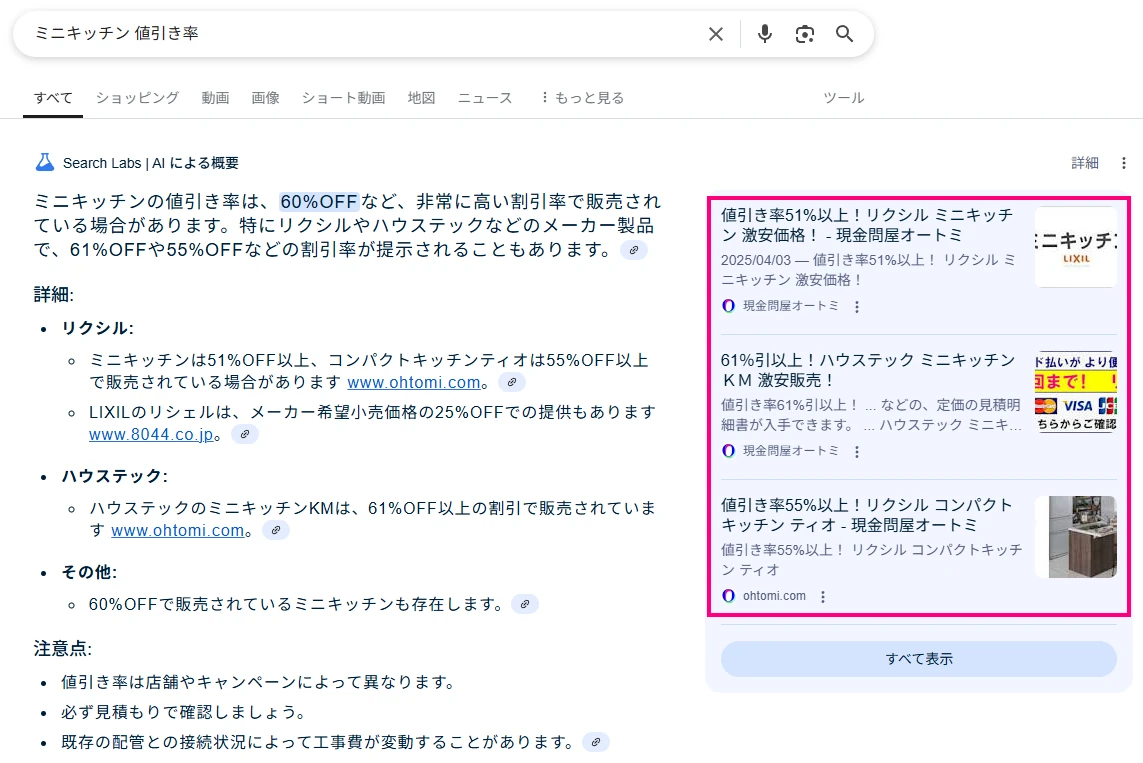This screenshot has width=1143, height=763.
Task: Click the VISA payment banner thumbnail
Action: 1076,392
